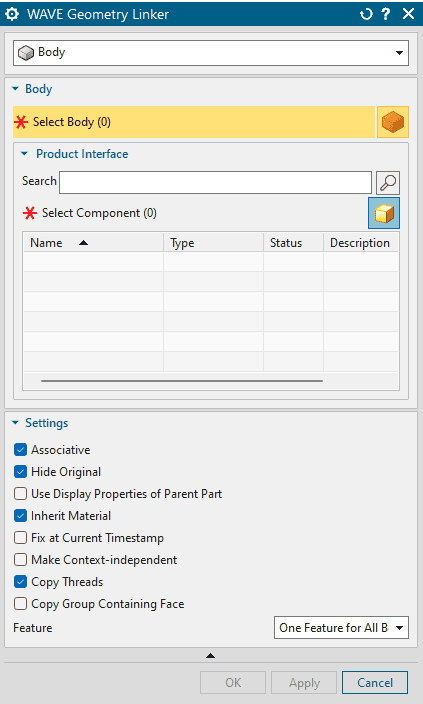This screenshot has width=423, height=704.
Task: Close the WAVE Geometry Linker dialog
Action: 408,14
